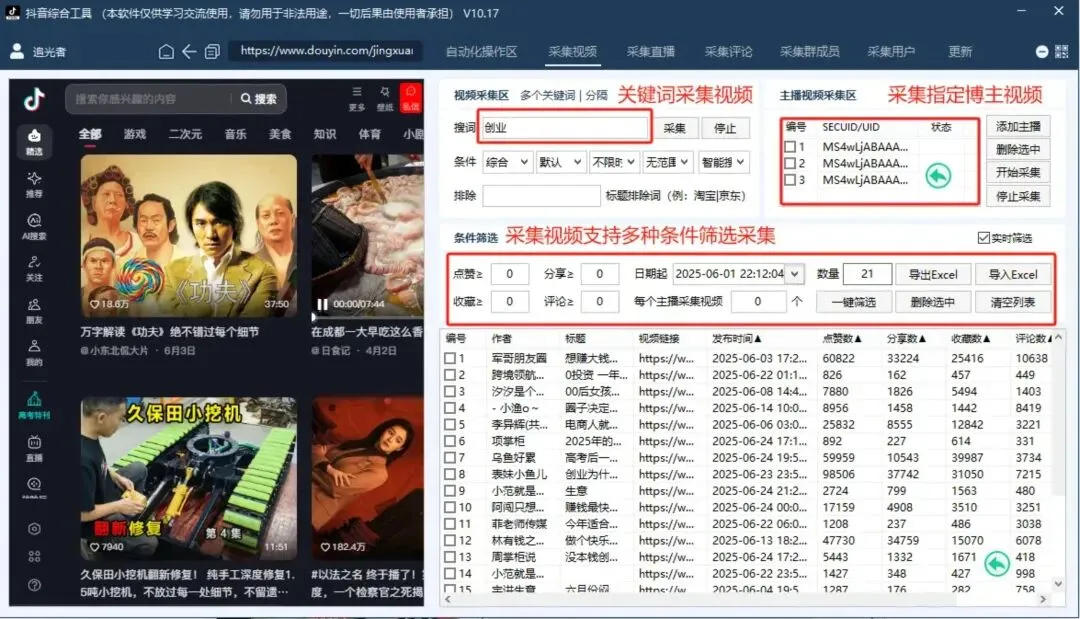Open the 综合 condition dropdown
This screenshot has width=1080, height=619.
click(x=507, y=162)
